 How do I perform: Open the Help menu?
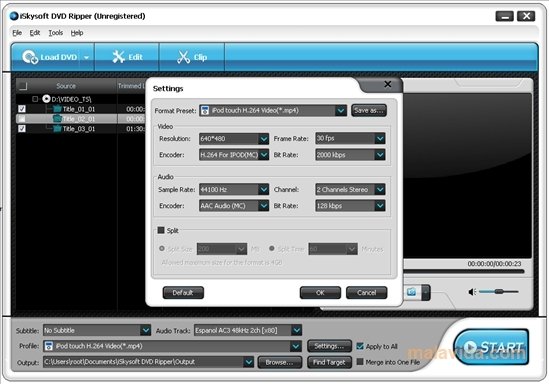point(77,33)
